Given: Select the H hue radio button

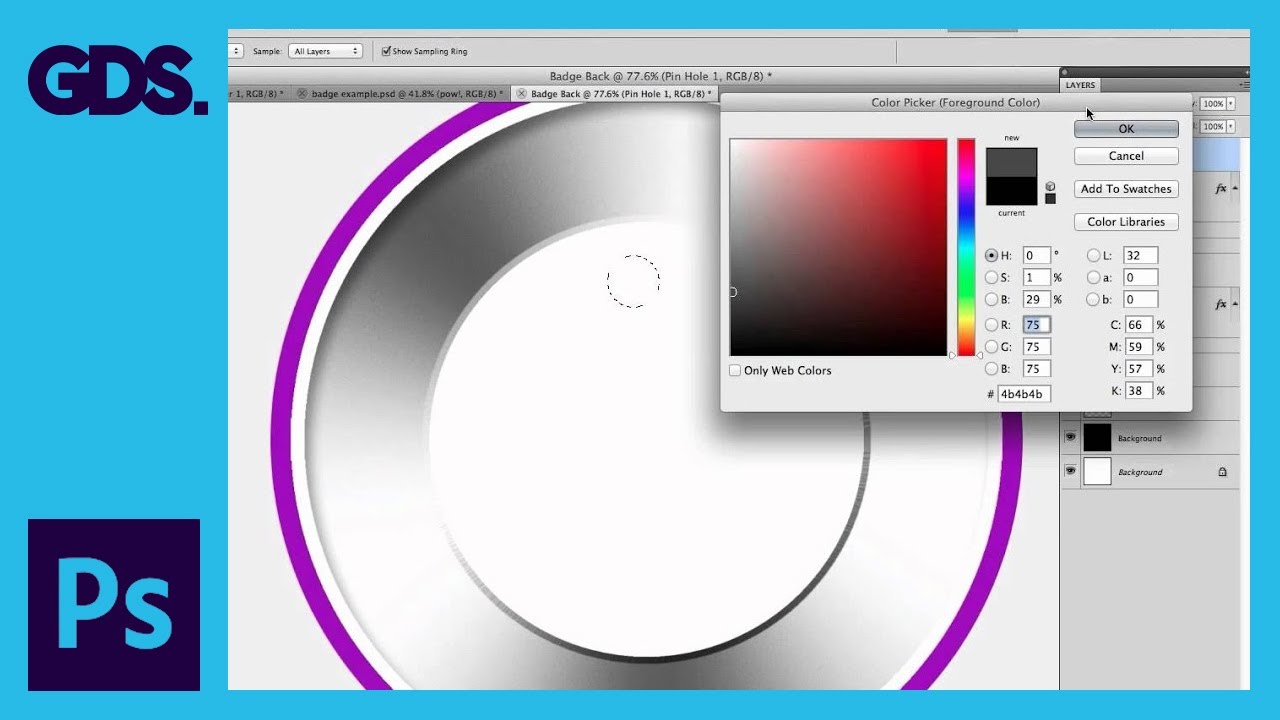Looking at the screenshot, I should point(991,256).
